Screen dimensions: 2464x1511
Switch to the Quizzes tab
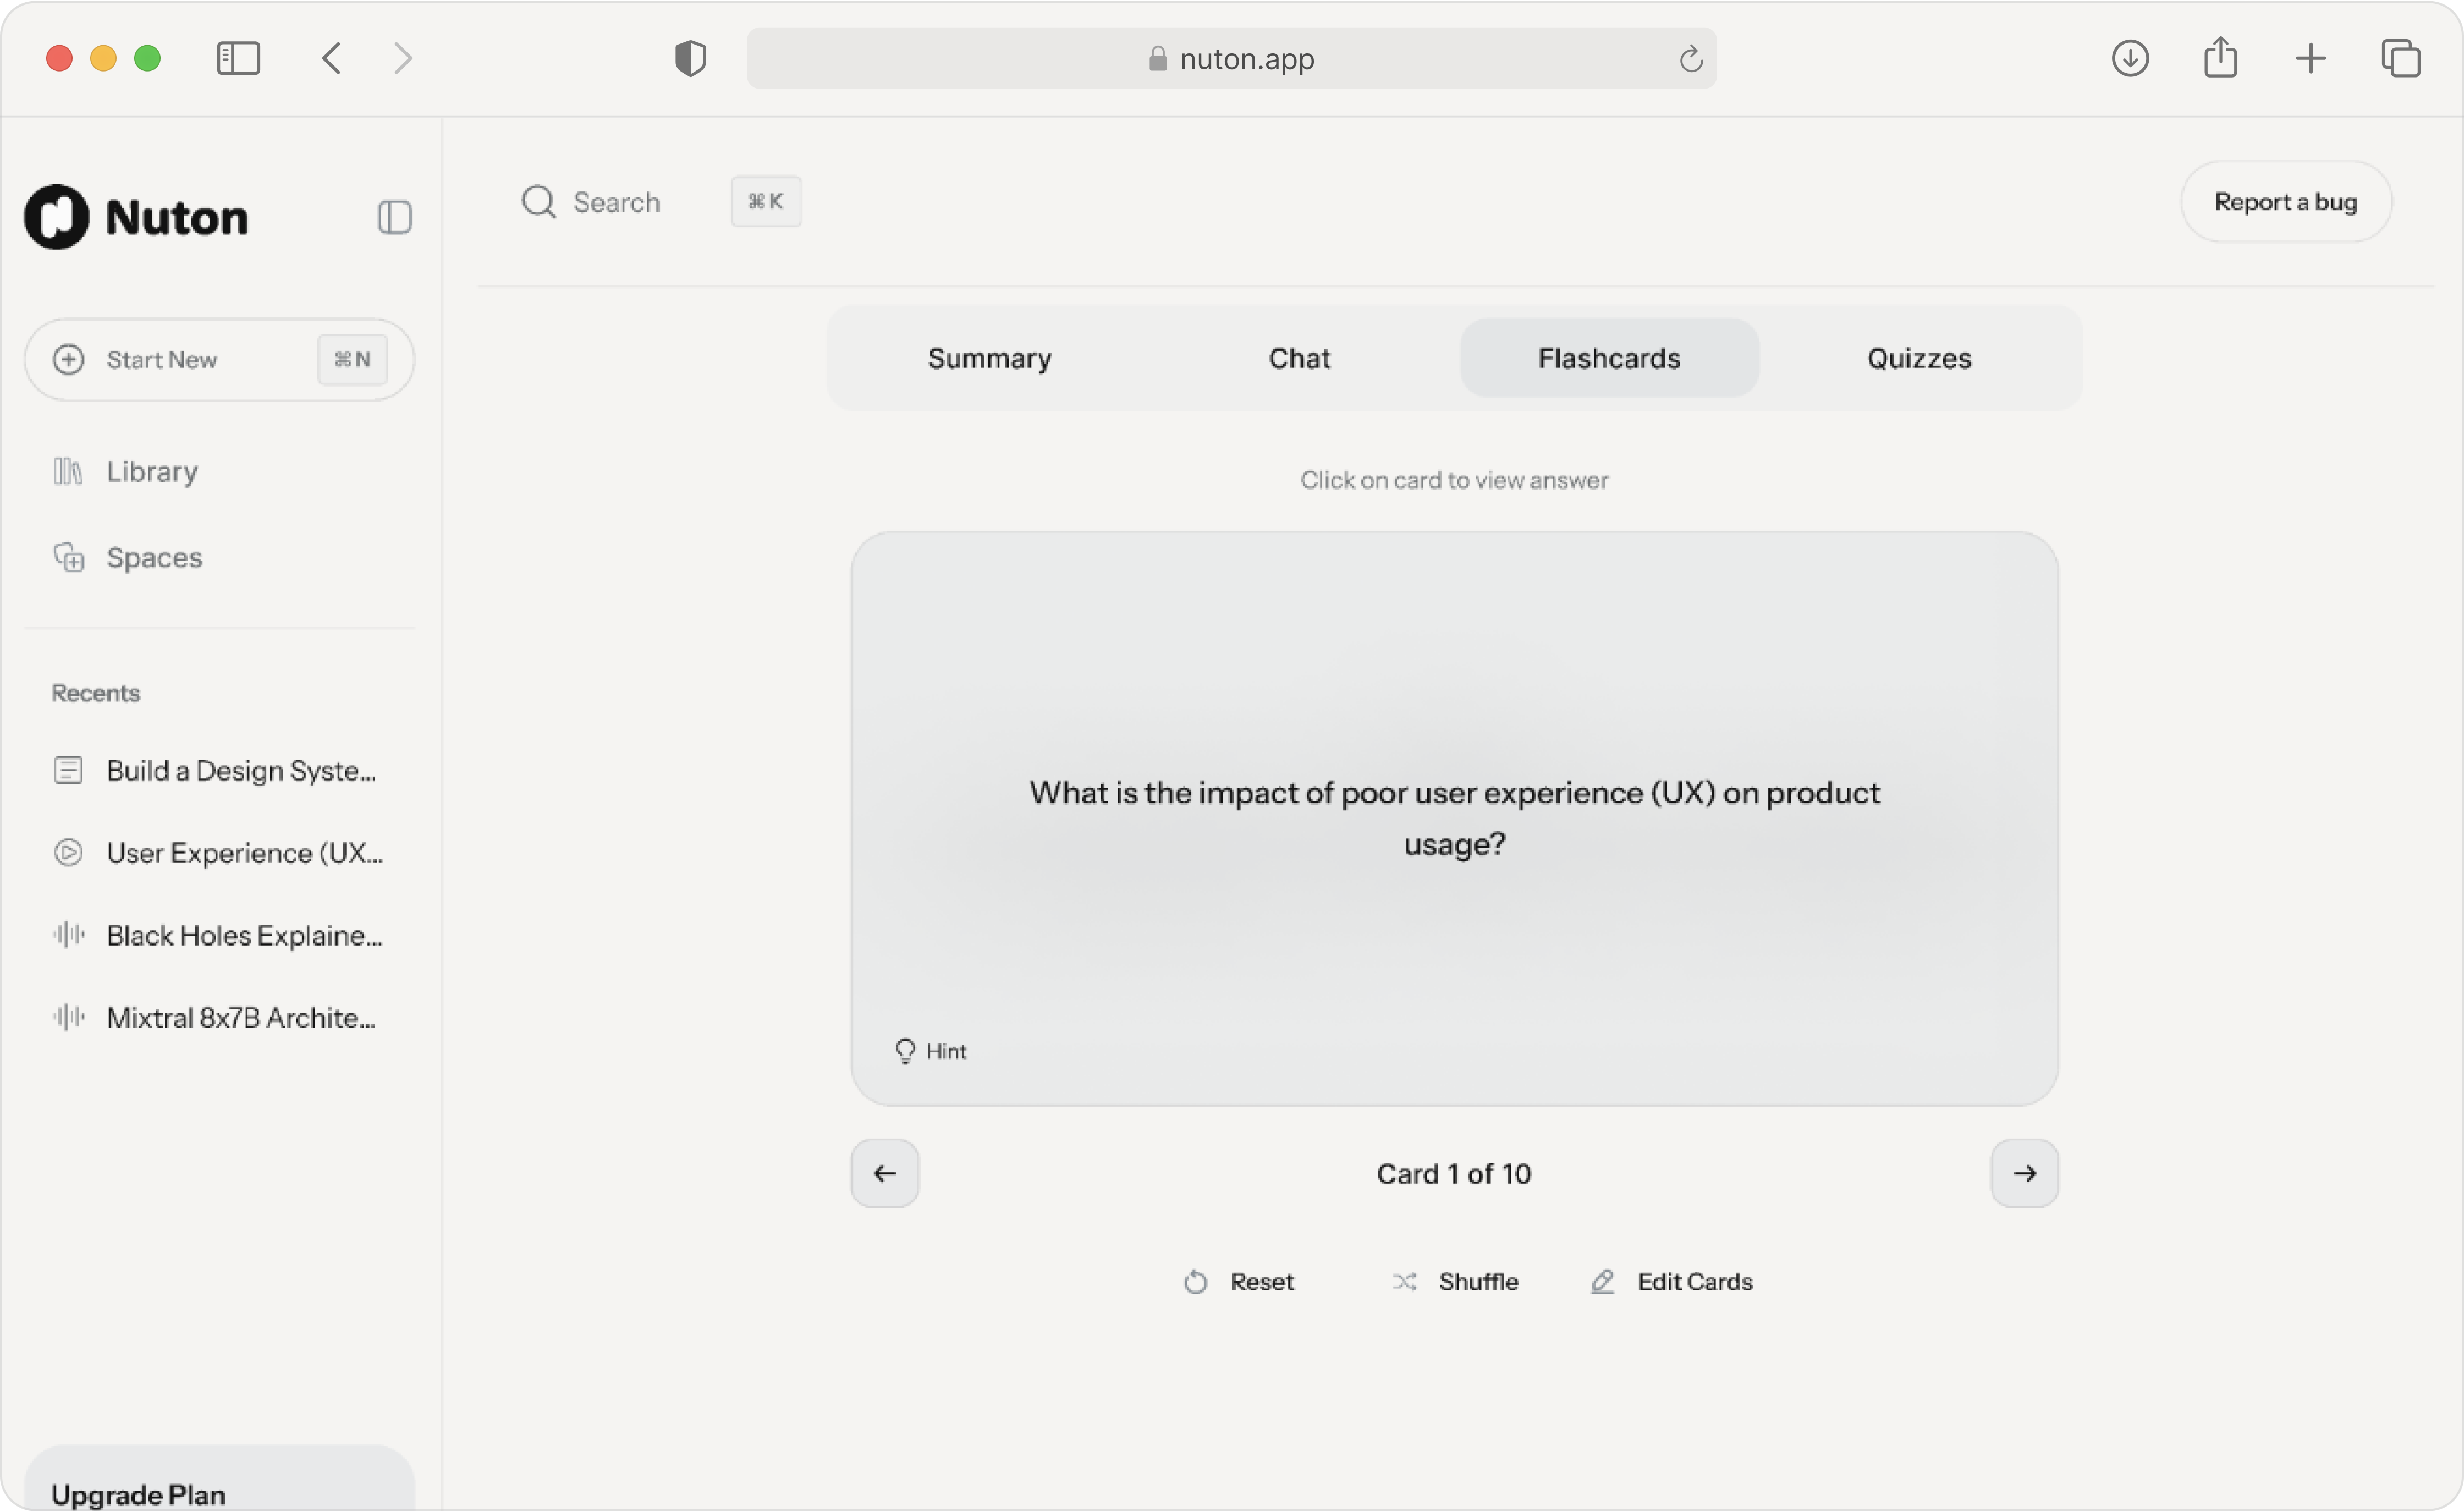coord(1918,358)
